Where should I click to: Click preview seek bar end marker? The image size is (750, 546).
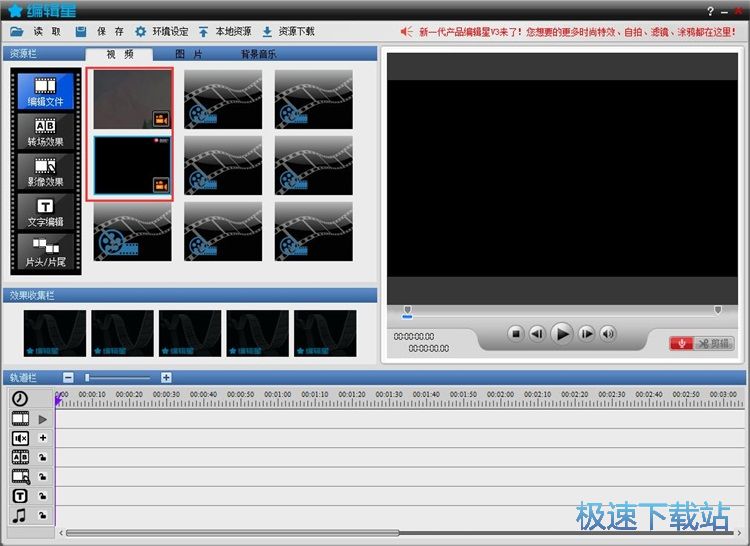click(x=718, y=310)
